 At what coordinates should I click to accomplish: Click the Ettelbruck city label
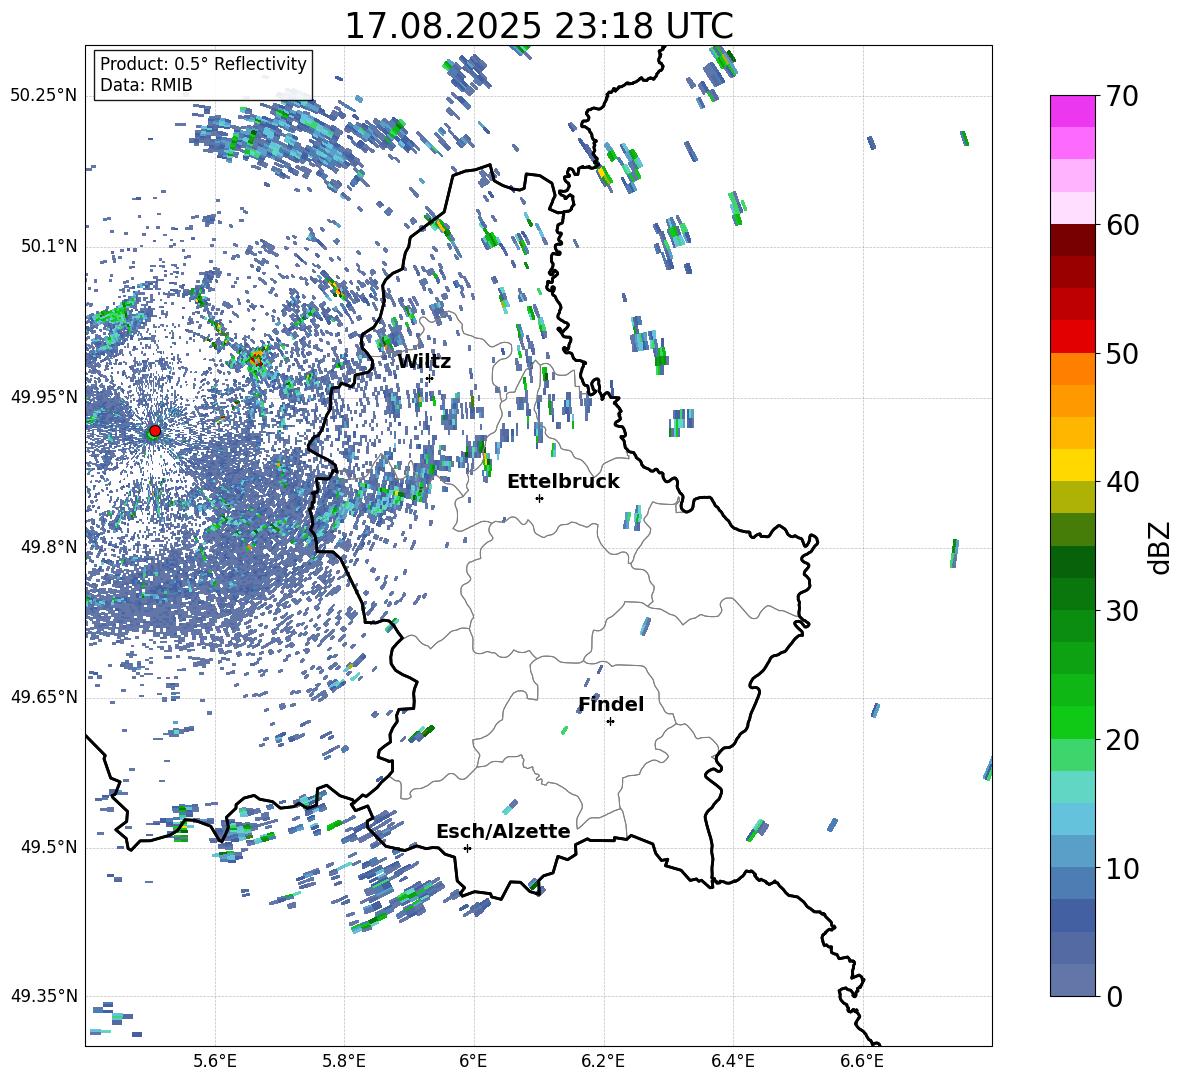[x=563, y=482]
